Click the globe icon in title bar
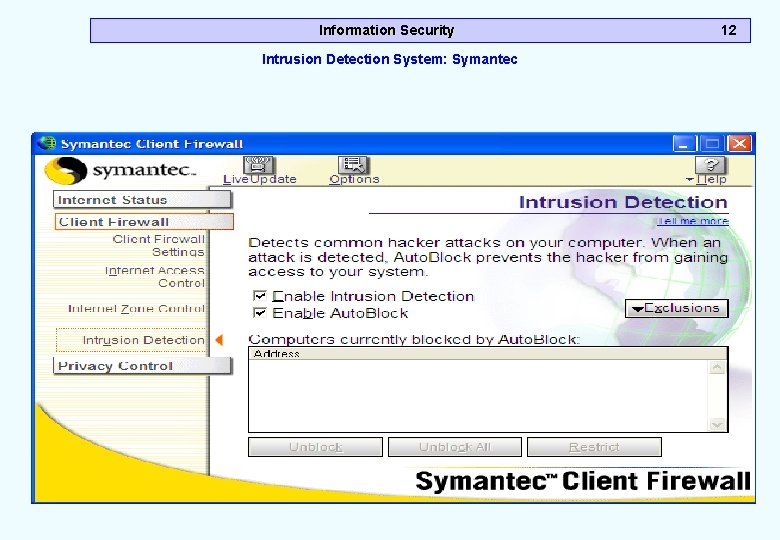Image resolution: width=780 pixels, height=540 pixels. pyautogui.click(x=47, y=143)
